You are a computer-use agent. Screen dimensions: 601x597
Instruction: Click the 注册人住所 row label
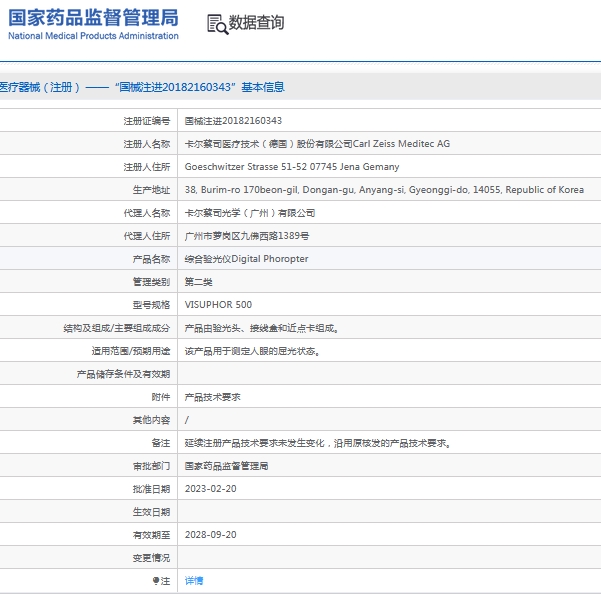tap(147, 167)
